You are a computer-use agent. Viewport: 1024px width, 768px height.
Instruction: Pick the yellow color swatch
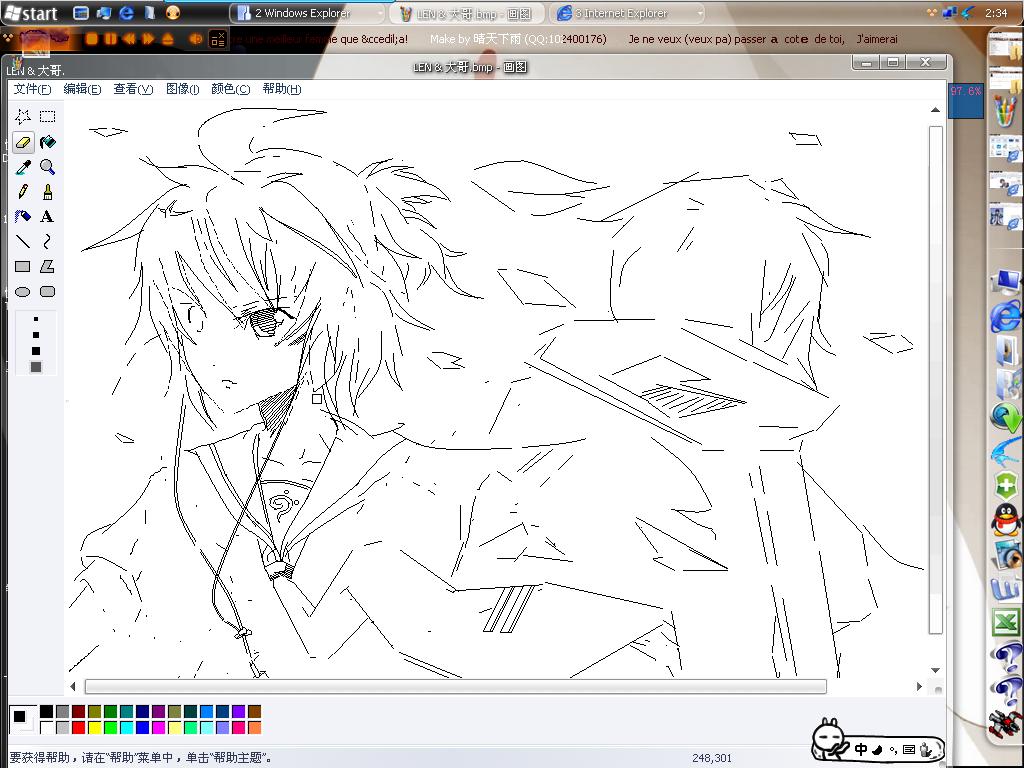tap(95, 727)
